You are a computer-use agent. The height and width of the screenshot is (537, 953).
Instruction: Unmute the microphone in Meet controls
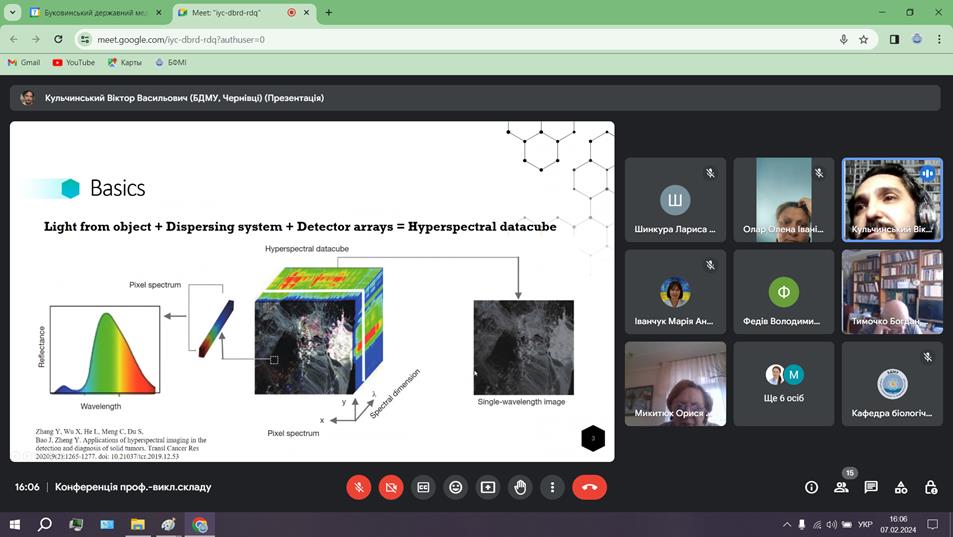pyautogui.click(x=359, y=487)
